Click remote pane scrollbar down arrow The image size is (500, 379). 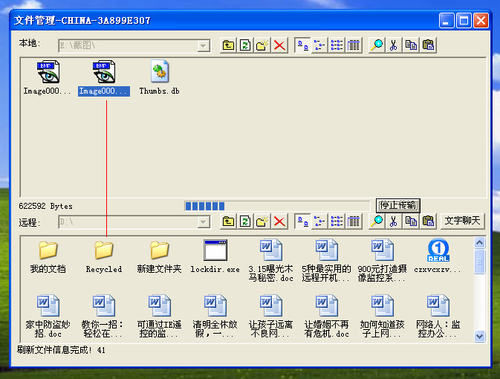[479, 336]
